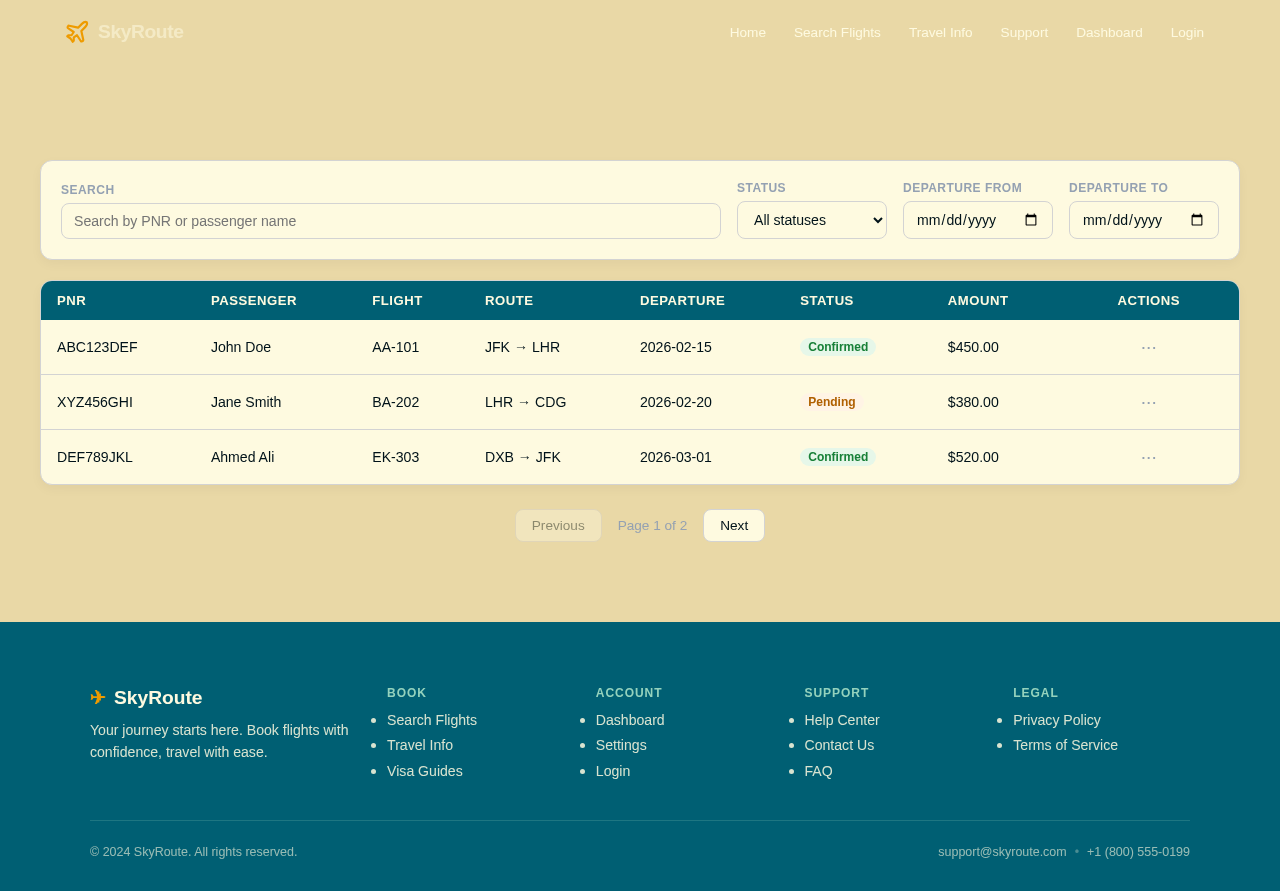Screen dimensions: 1280x891
Task: Click flight number EK-303
Action: (396, 457)
